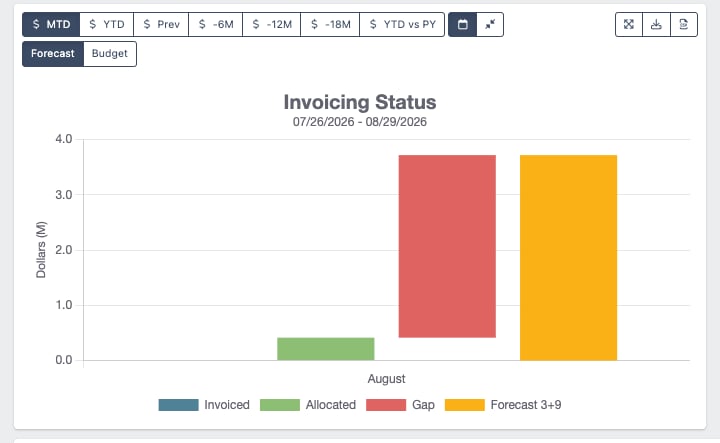720x443 pixels.
Task: Click the 3.0 axis tick label
Action: [64, 195]
